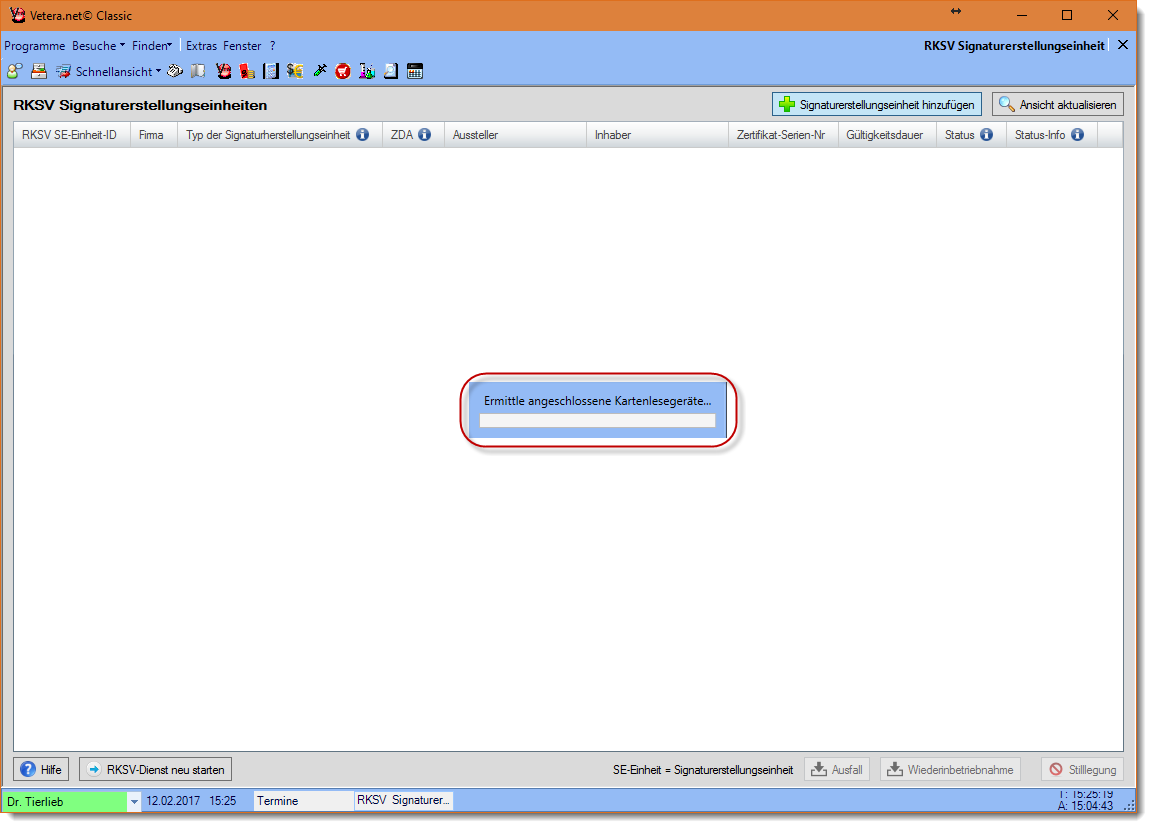This screenshot has height=828, width=1152.
Task: Click the dollar-euro currency icon
Action: [295, 71]
